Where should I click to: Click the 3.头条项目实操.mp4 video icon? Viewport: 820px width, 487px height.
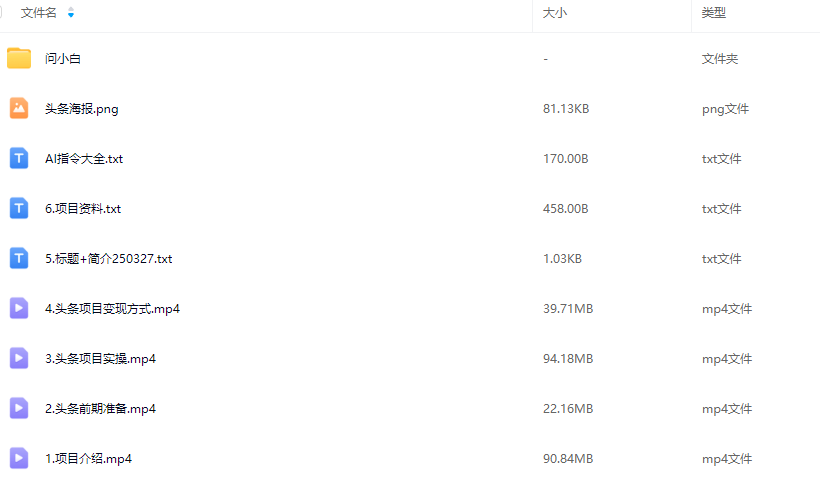[x=19, y=358]
